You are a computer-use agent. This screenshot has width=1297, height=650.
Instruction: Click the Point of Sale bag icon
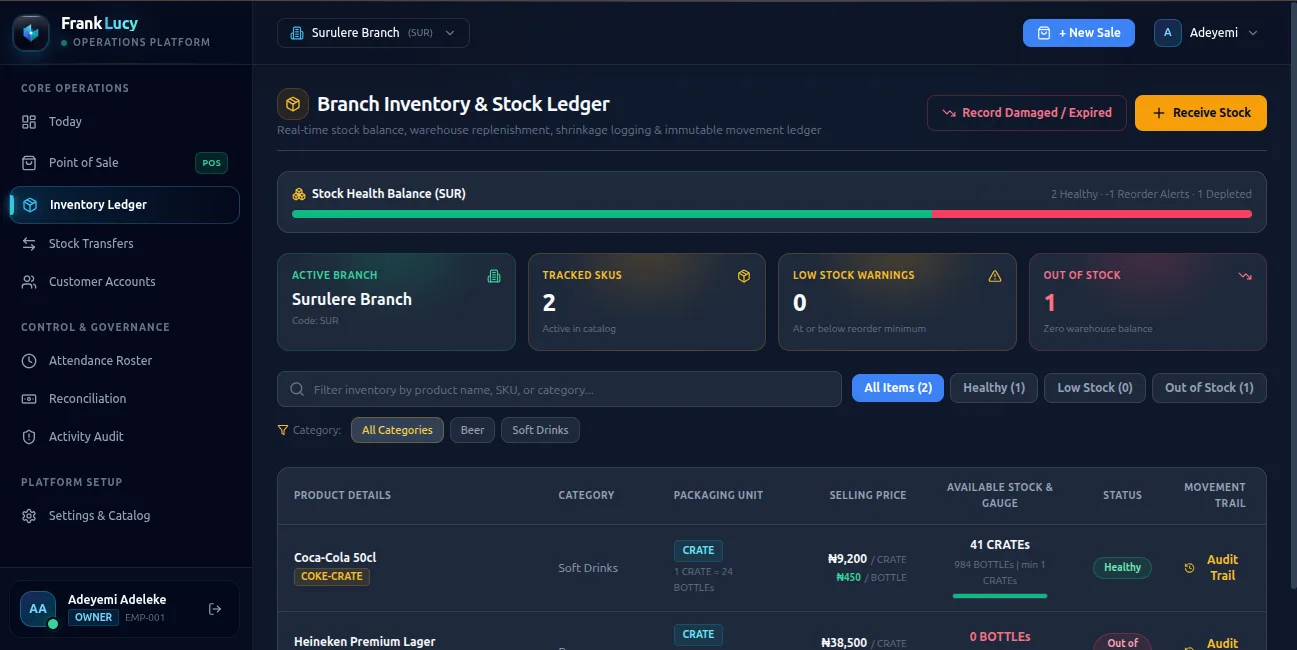[x=29, y=163]
